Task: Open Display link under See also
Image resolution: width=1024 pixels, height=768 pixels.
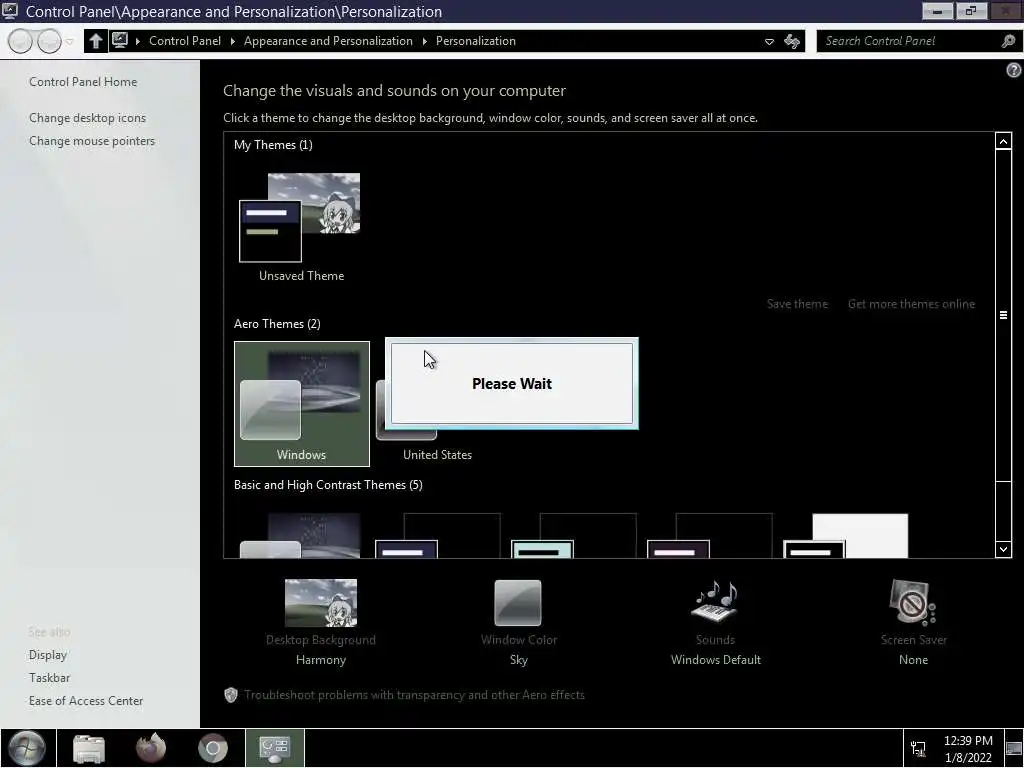Action: [x=48, y=654]
